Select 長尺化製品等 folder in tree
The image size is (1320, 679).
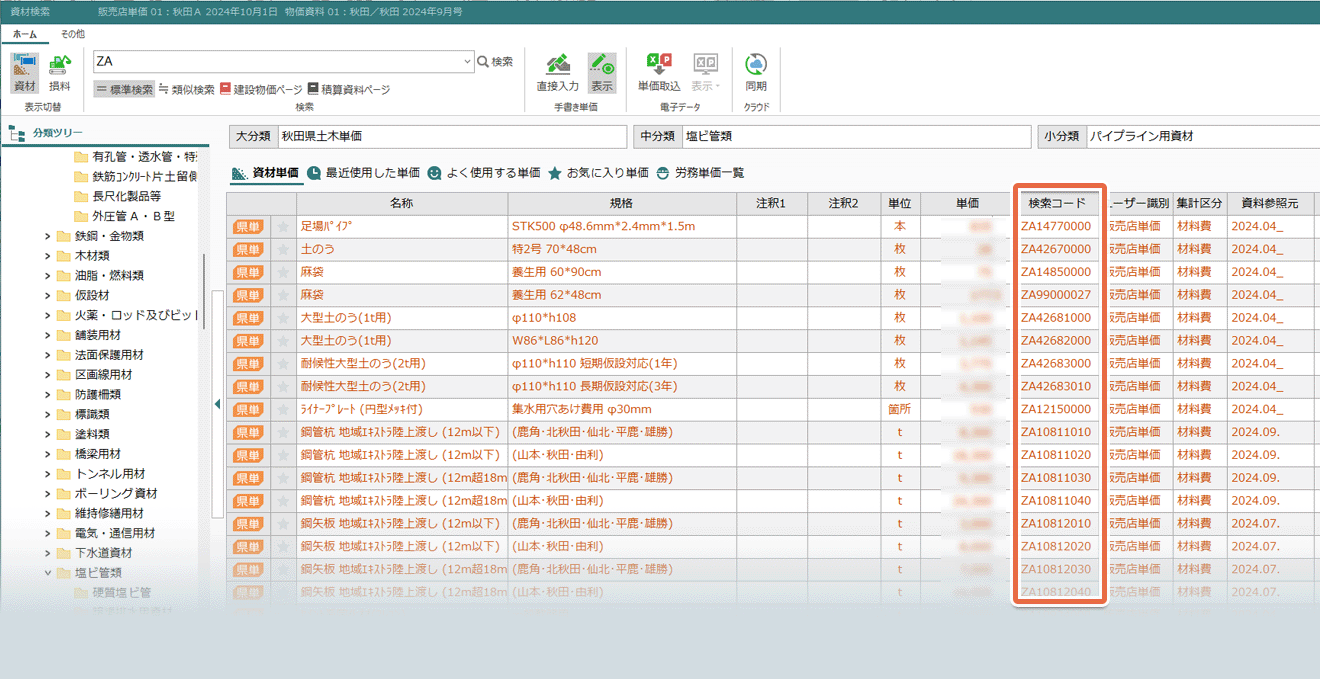pyautogui.click(x=118, y=196)
